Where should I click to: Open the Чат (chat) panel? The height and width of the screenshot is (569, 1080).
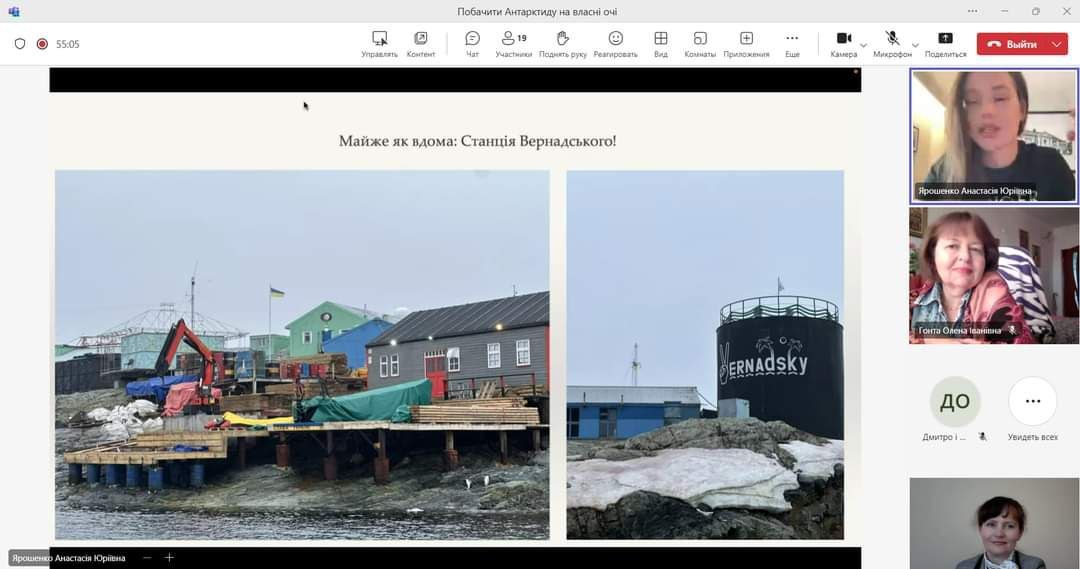tap(472, 43)
